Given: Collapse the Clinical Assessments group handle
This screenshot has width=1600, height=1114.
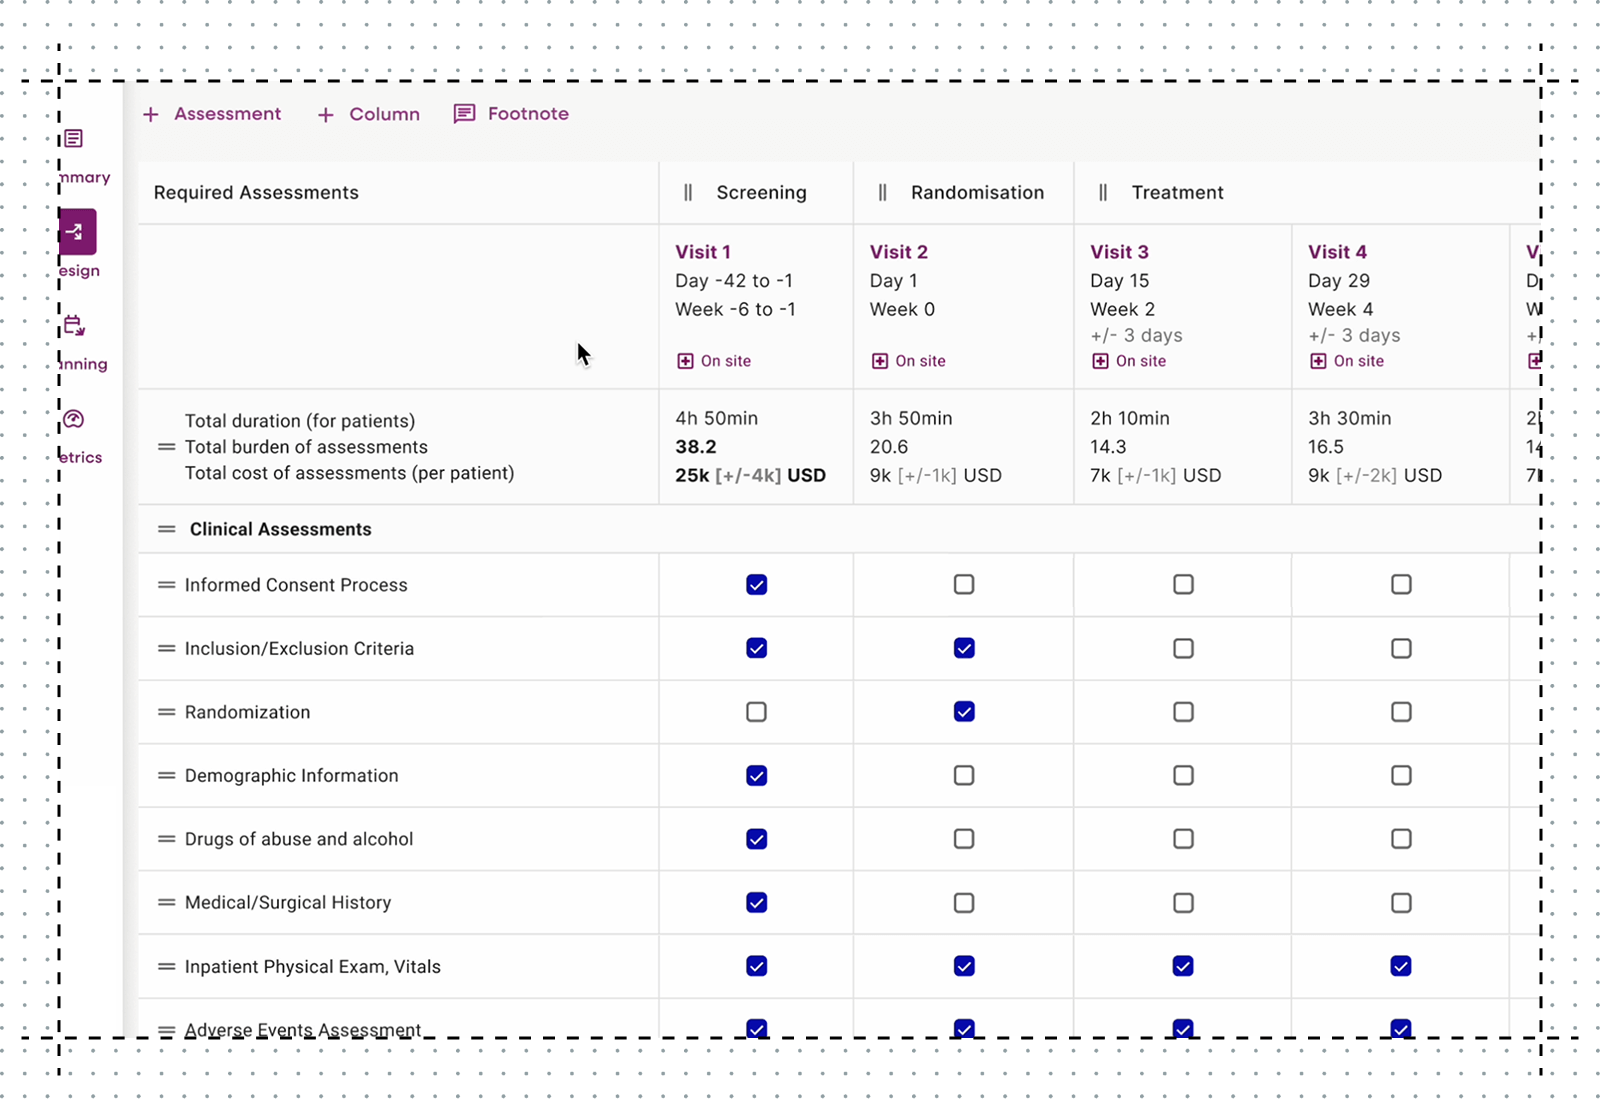Looking at the screenshot, I should click(166, 529).
